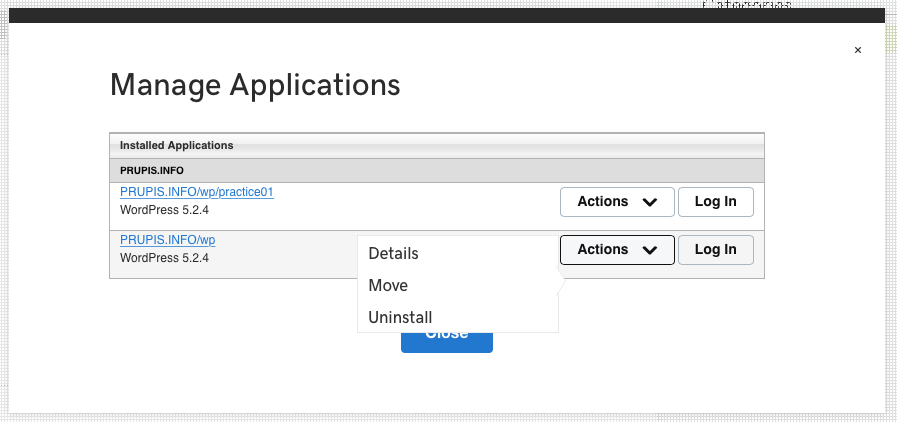
Task: Click the chevron arrow in practice01's Actions button
Action: coord(650,202)
